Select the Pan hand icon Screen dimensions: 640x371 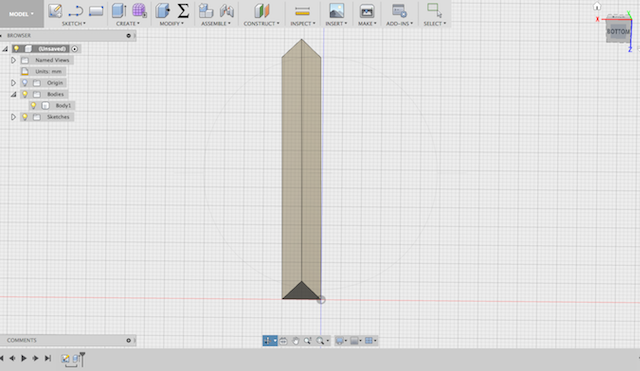click(296, 341)
